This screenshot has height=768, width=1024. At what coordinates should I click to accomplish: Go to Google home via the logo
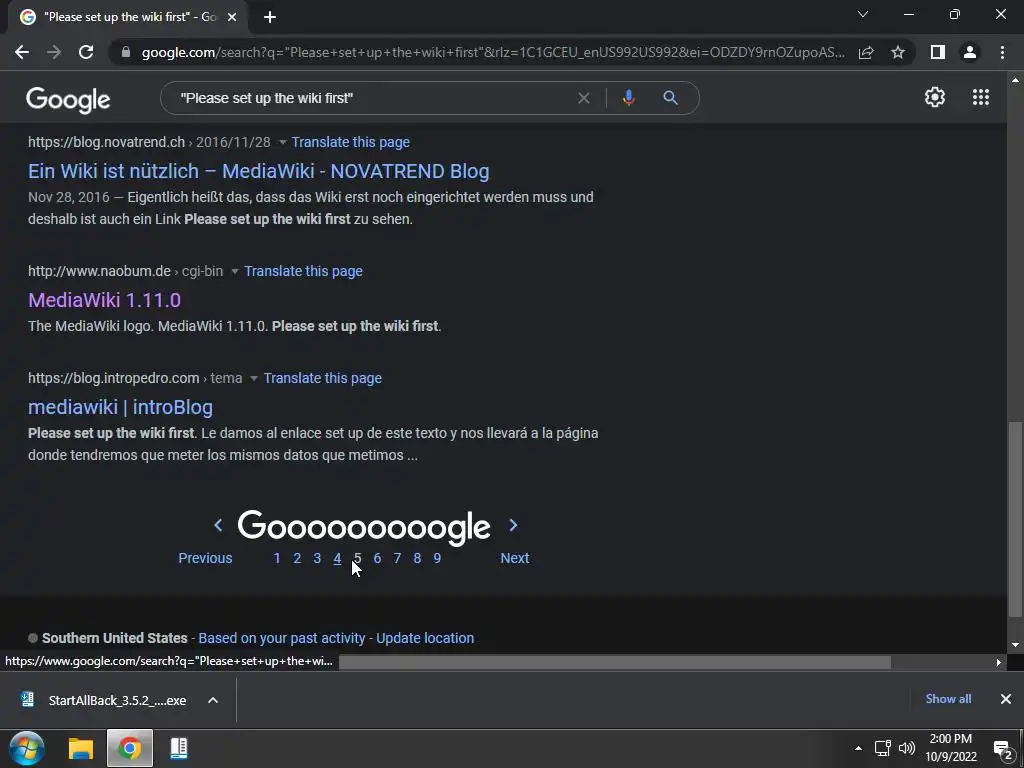click(68, 99)
